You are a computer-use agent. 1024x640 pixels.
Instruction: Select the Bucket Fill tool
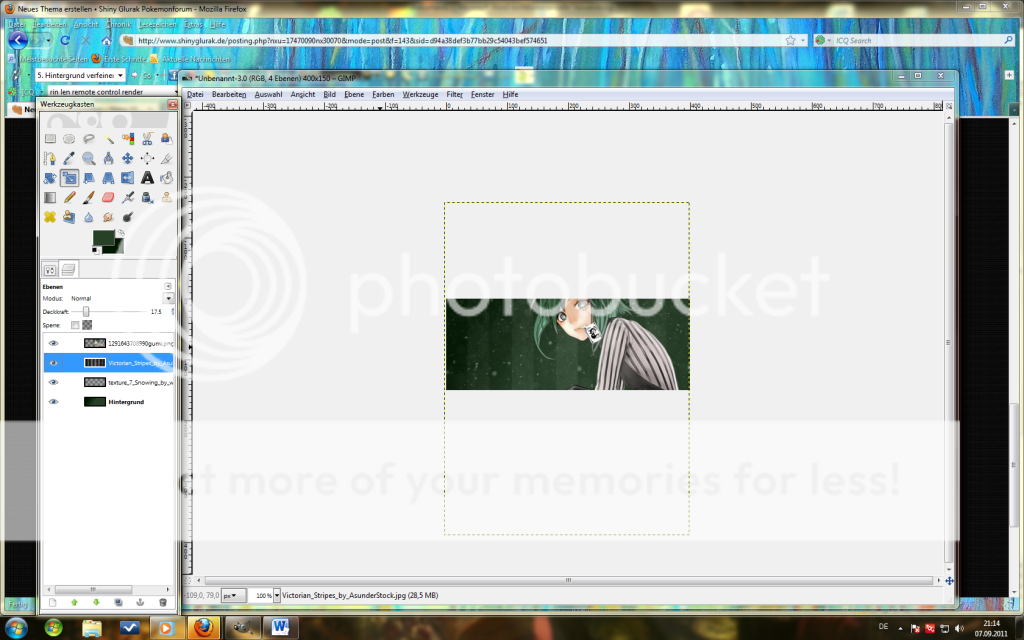coord(167,178)
